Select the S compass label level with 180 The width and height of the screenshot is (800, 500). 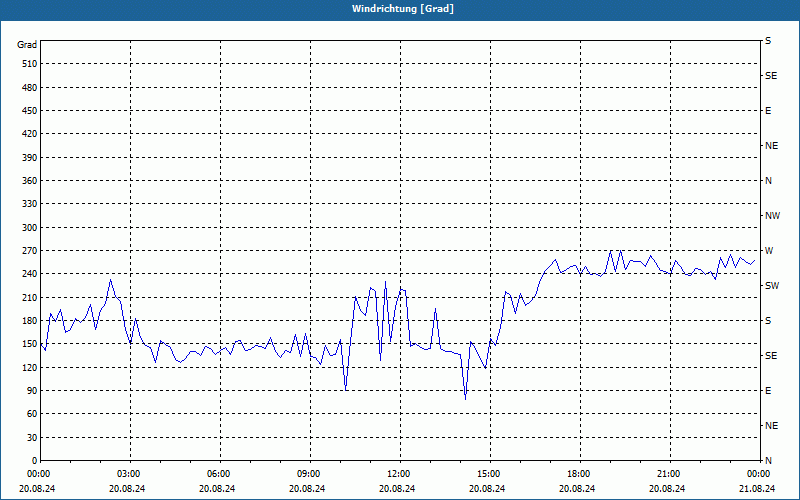[x=768, y=321]
